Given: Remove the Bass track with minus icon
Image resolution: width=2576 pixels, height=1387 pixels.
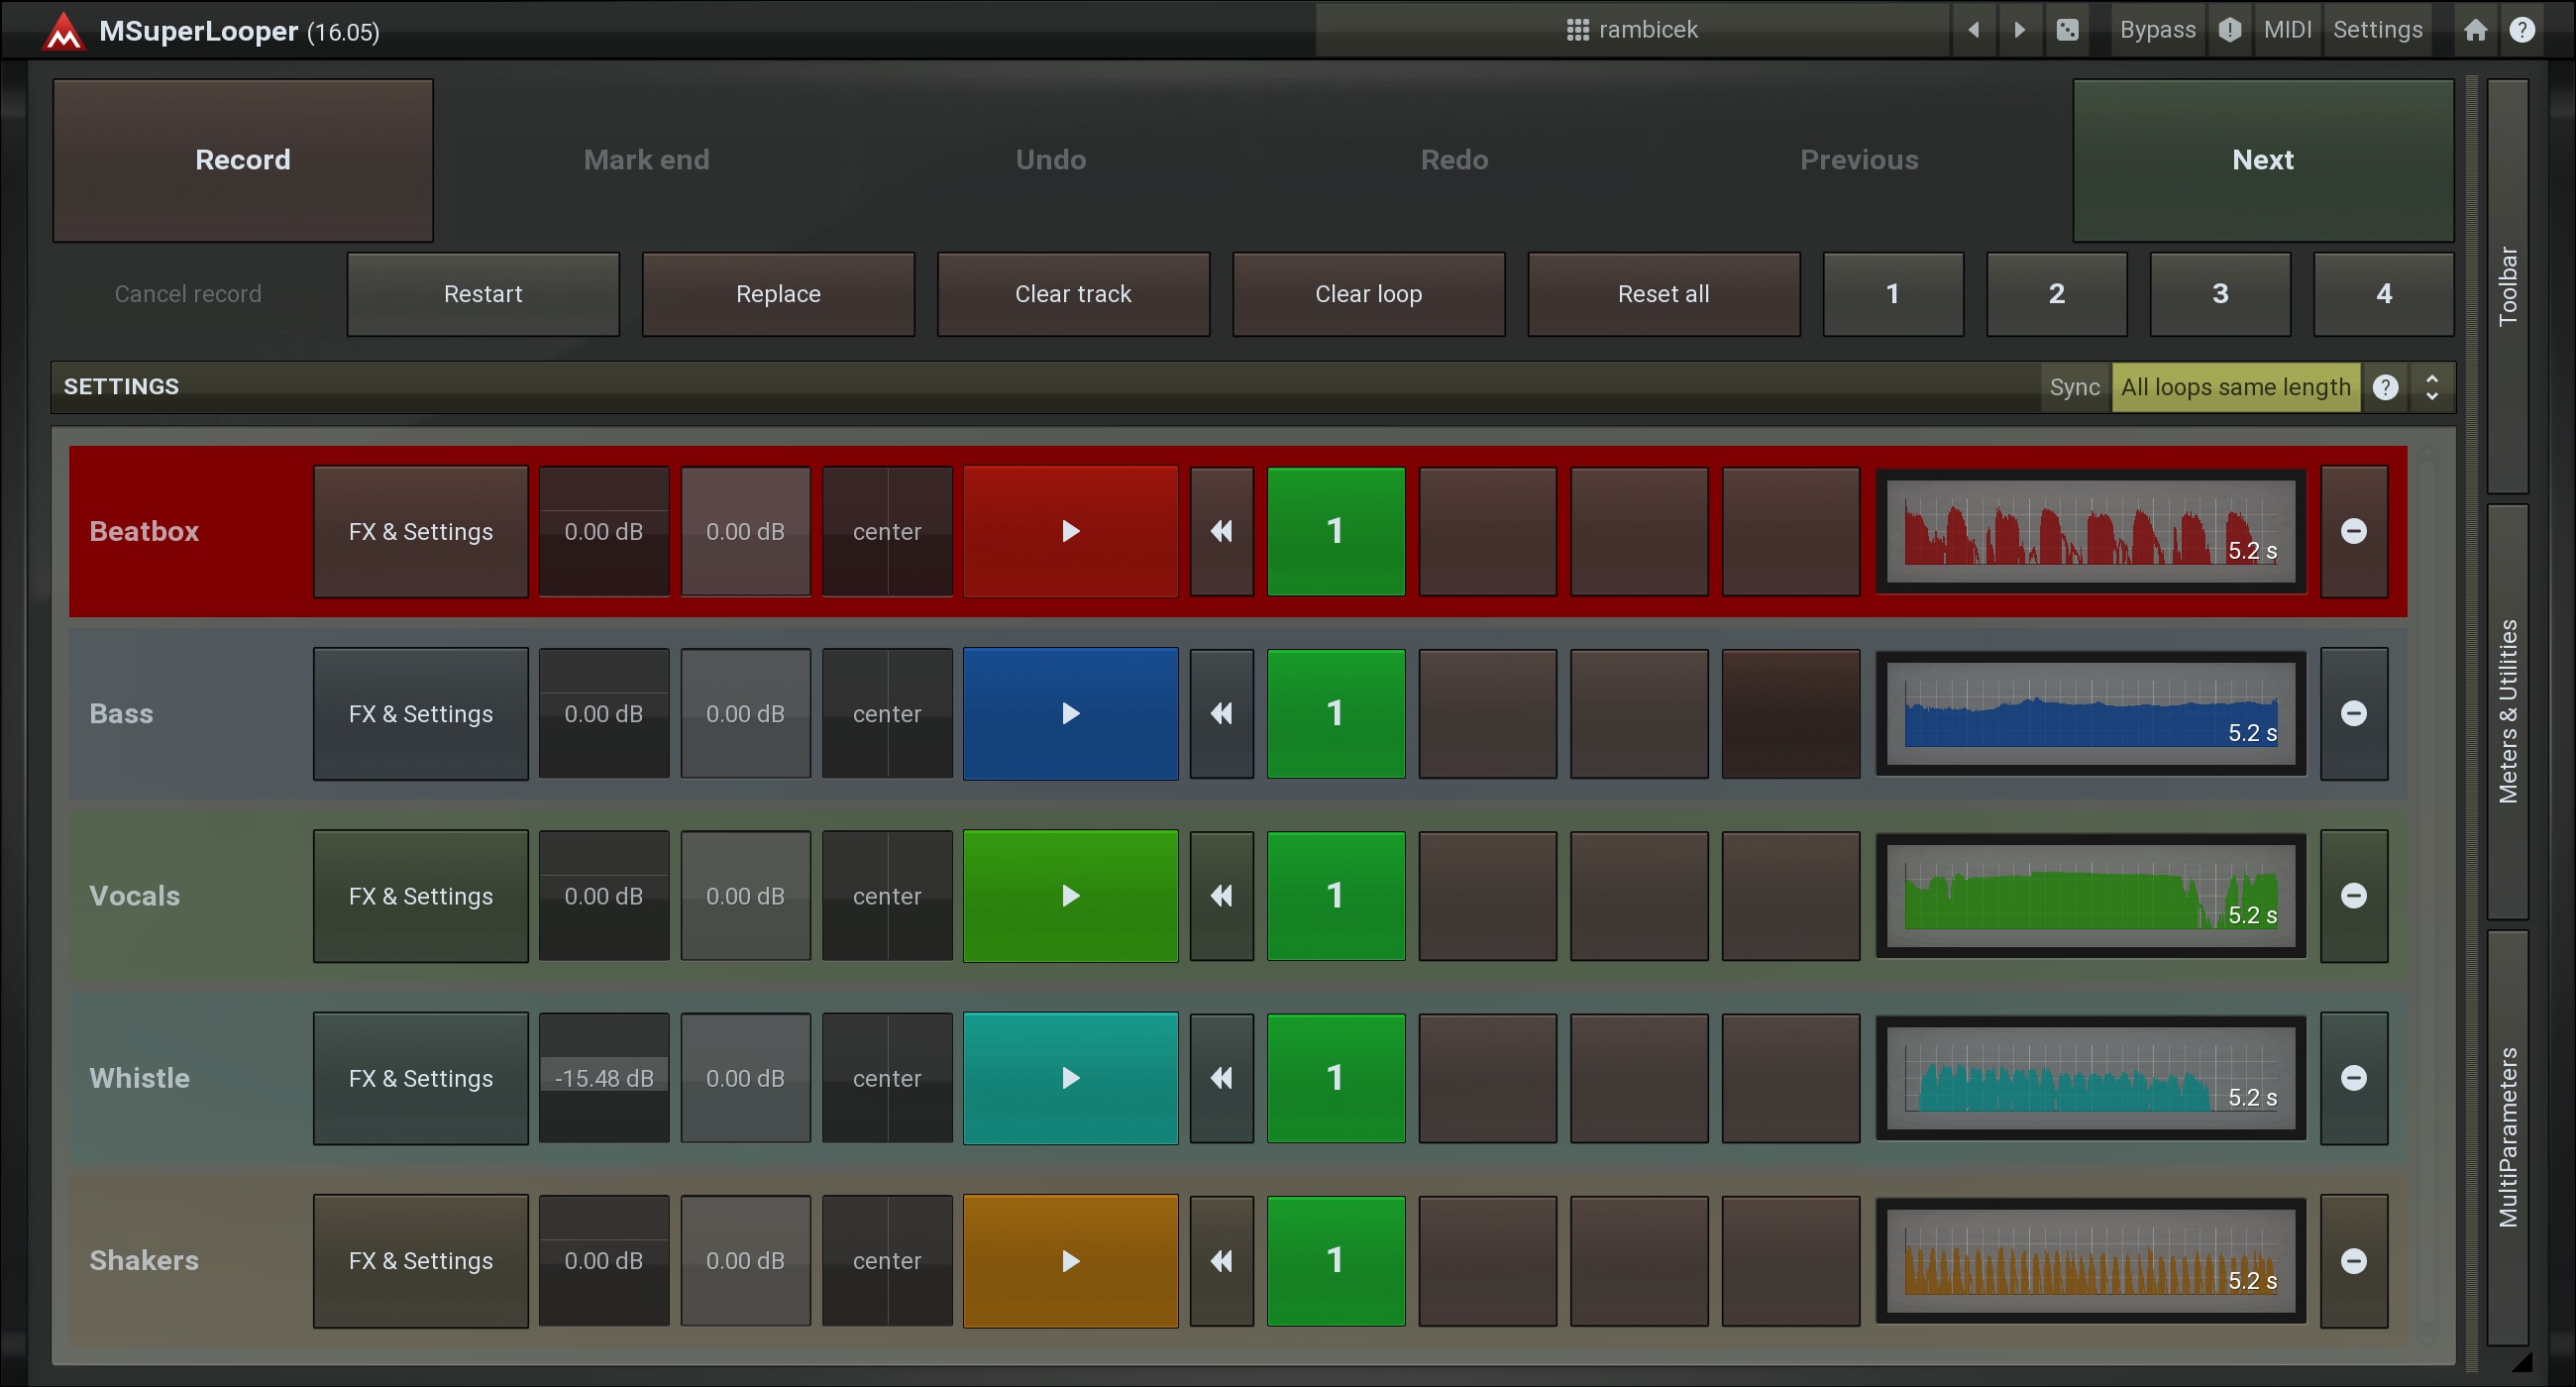Looking at the screenshot, I should (2354, 713).
